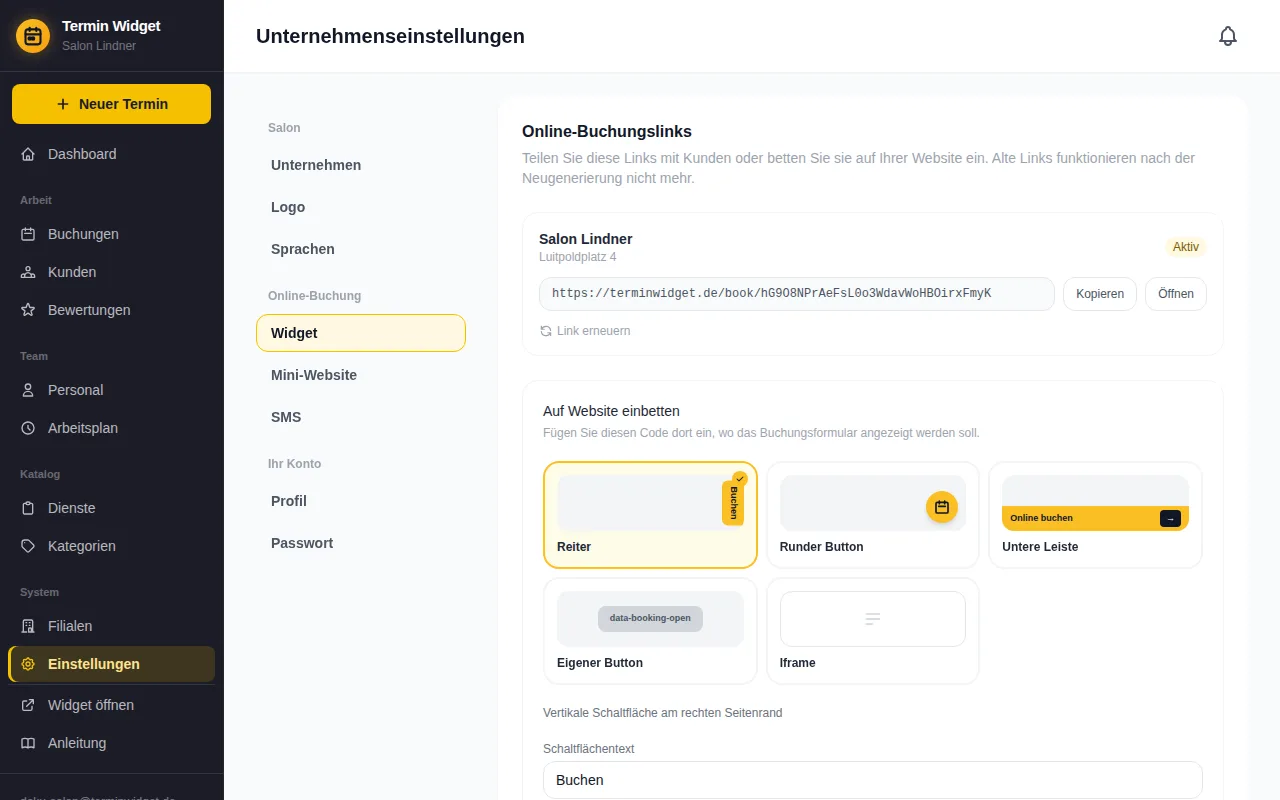Click the refresh icon beside Link erneuern
The width and height of the screenshot is (1280, 800).
click(546, 331)
